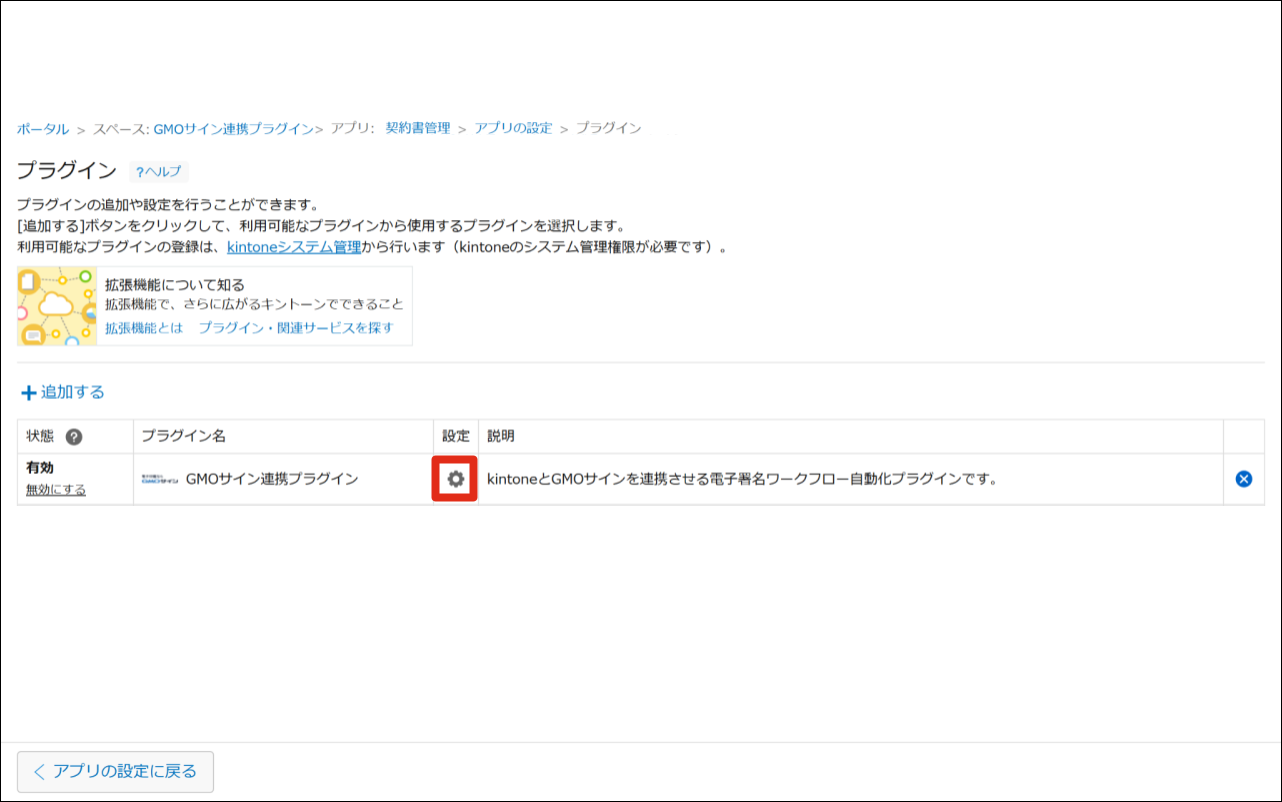This screenshot has width=1282, height=802.
Task: Open GMOサイン連携プラグイン settings gear
Action: tap(456, 479)
